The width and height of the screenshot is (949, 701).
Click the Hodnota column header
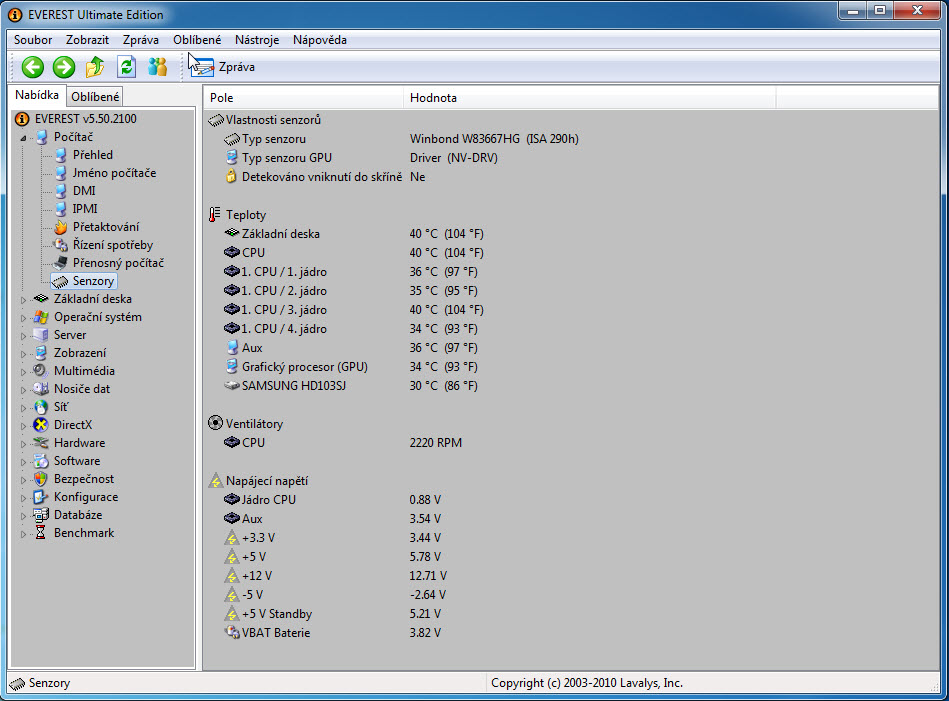coord(589,97)
